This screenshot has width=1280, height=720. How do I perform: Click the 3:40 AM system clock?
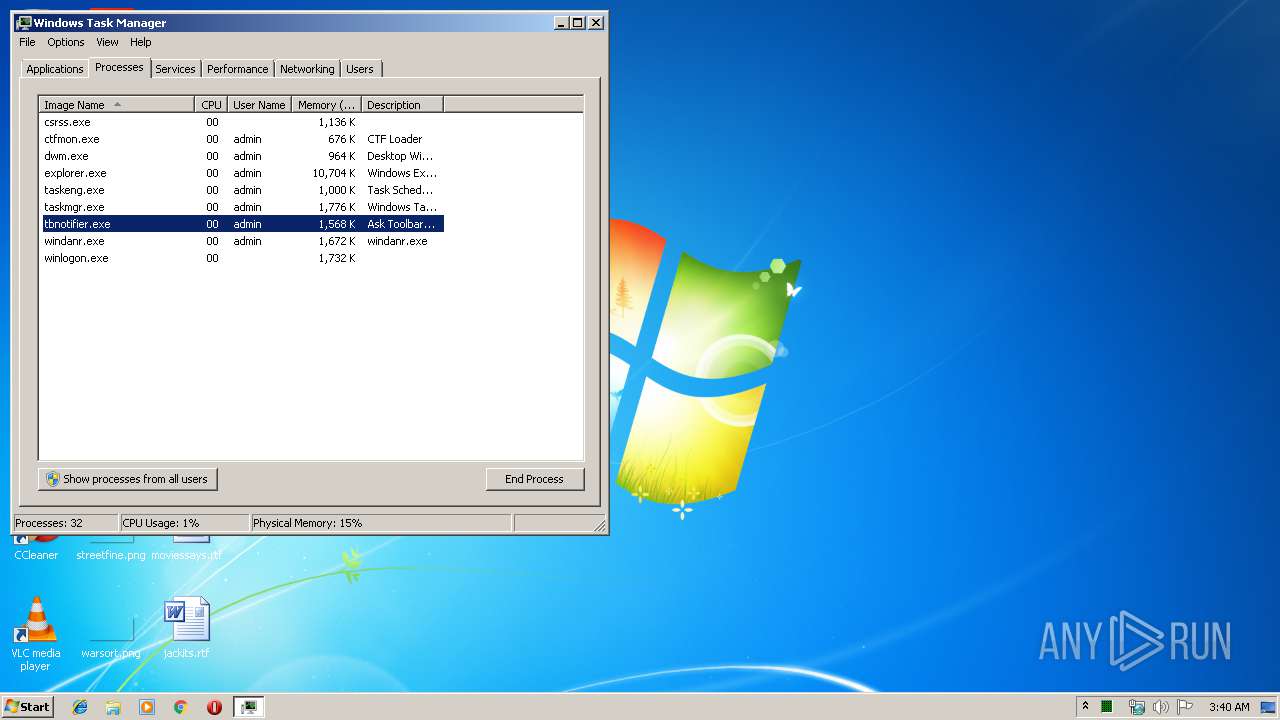pyautogui.click(x=1229, y=707)
